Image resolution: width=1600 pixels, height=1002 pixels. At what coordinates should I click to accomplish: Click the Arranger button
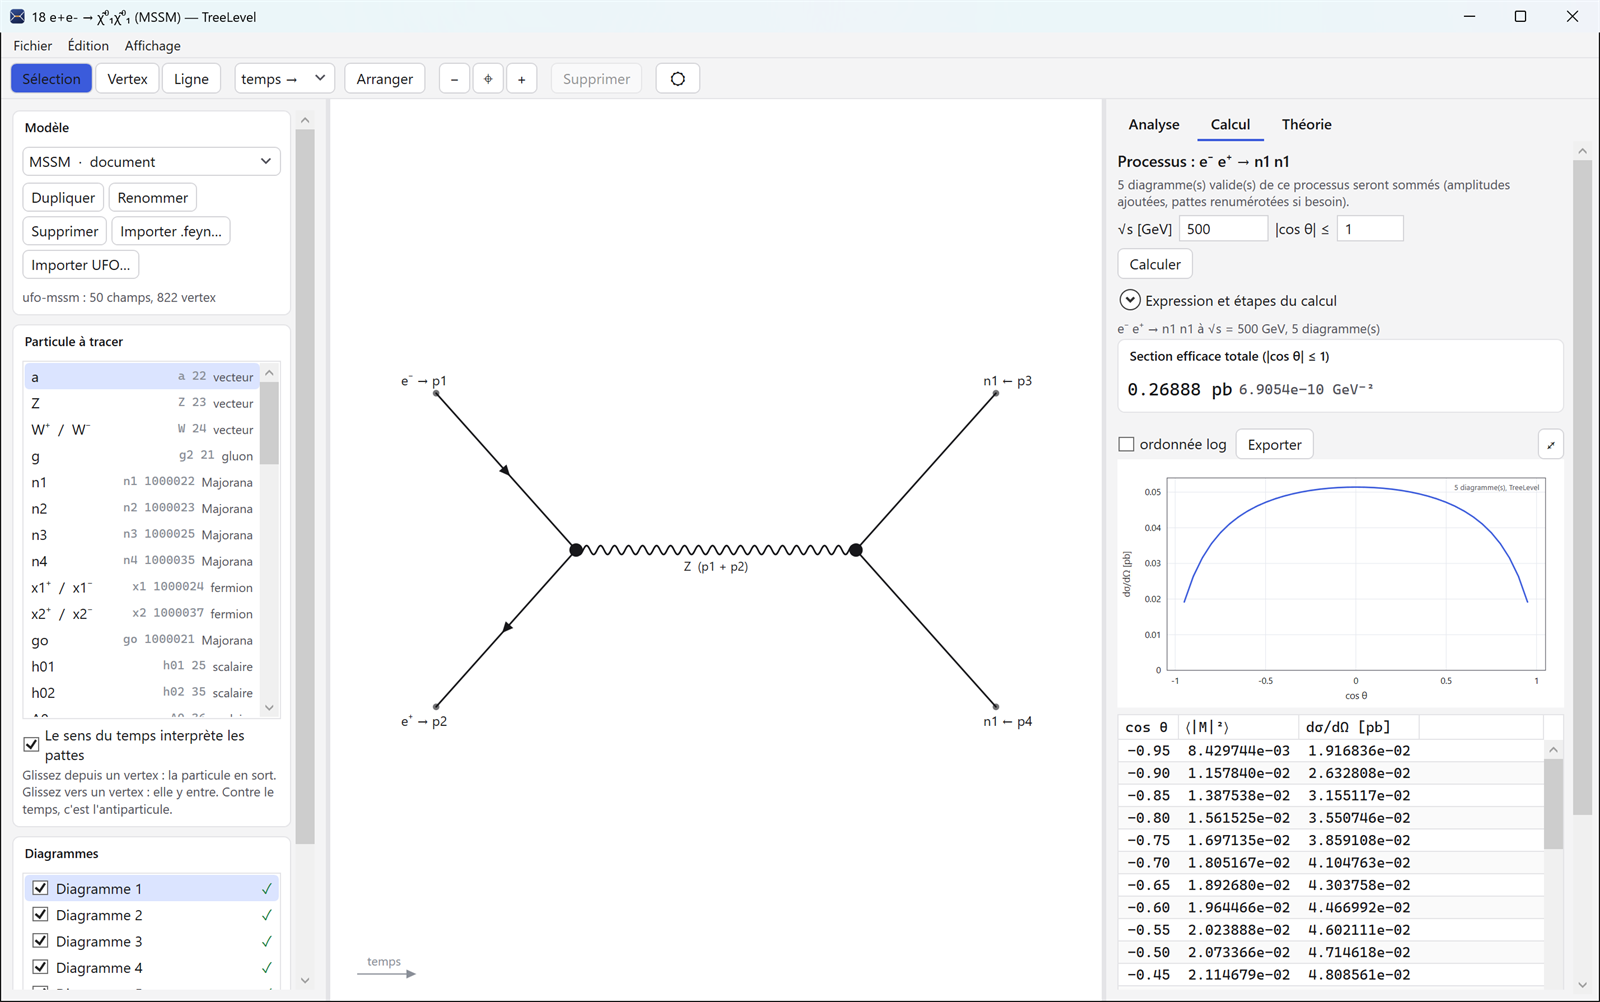(385, 79)
